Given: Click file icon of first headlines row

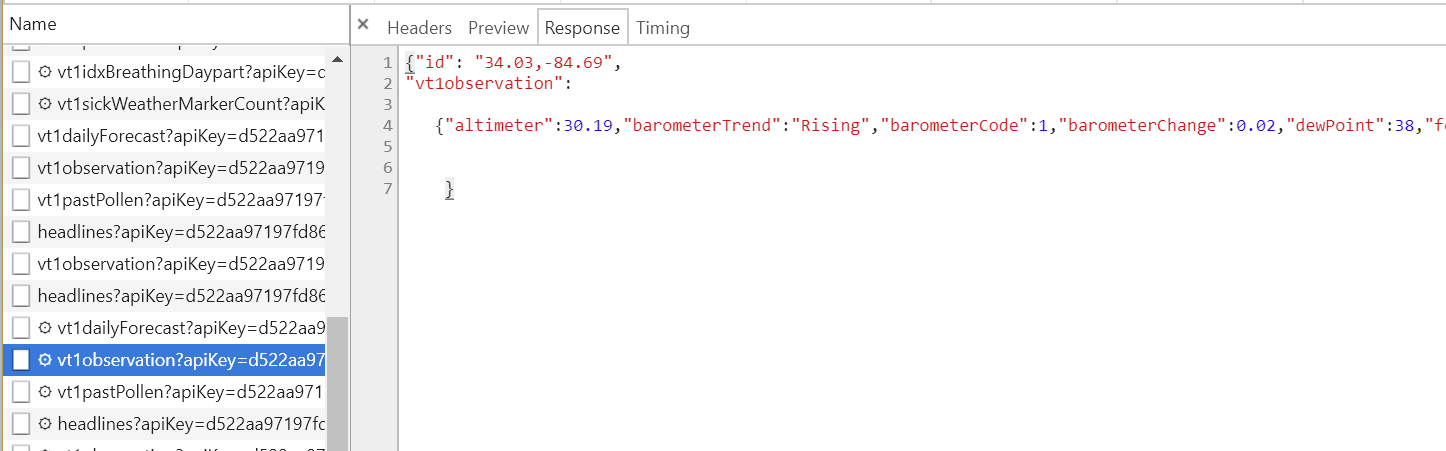Looking at the screenshot, I should [x=21, y=232].
